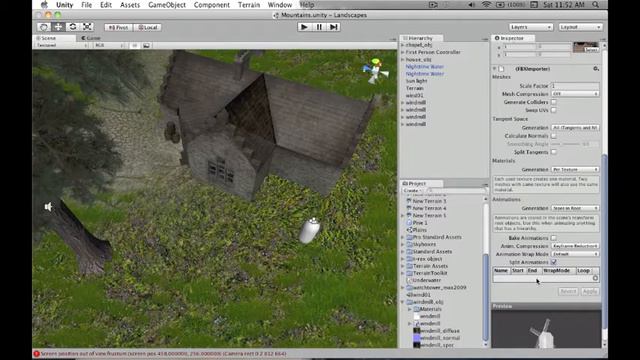Open the Layout dropdown
This screenshot has height=360, width=640.
580,27
